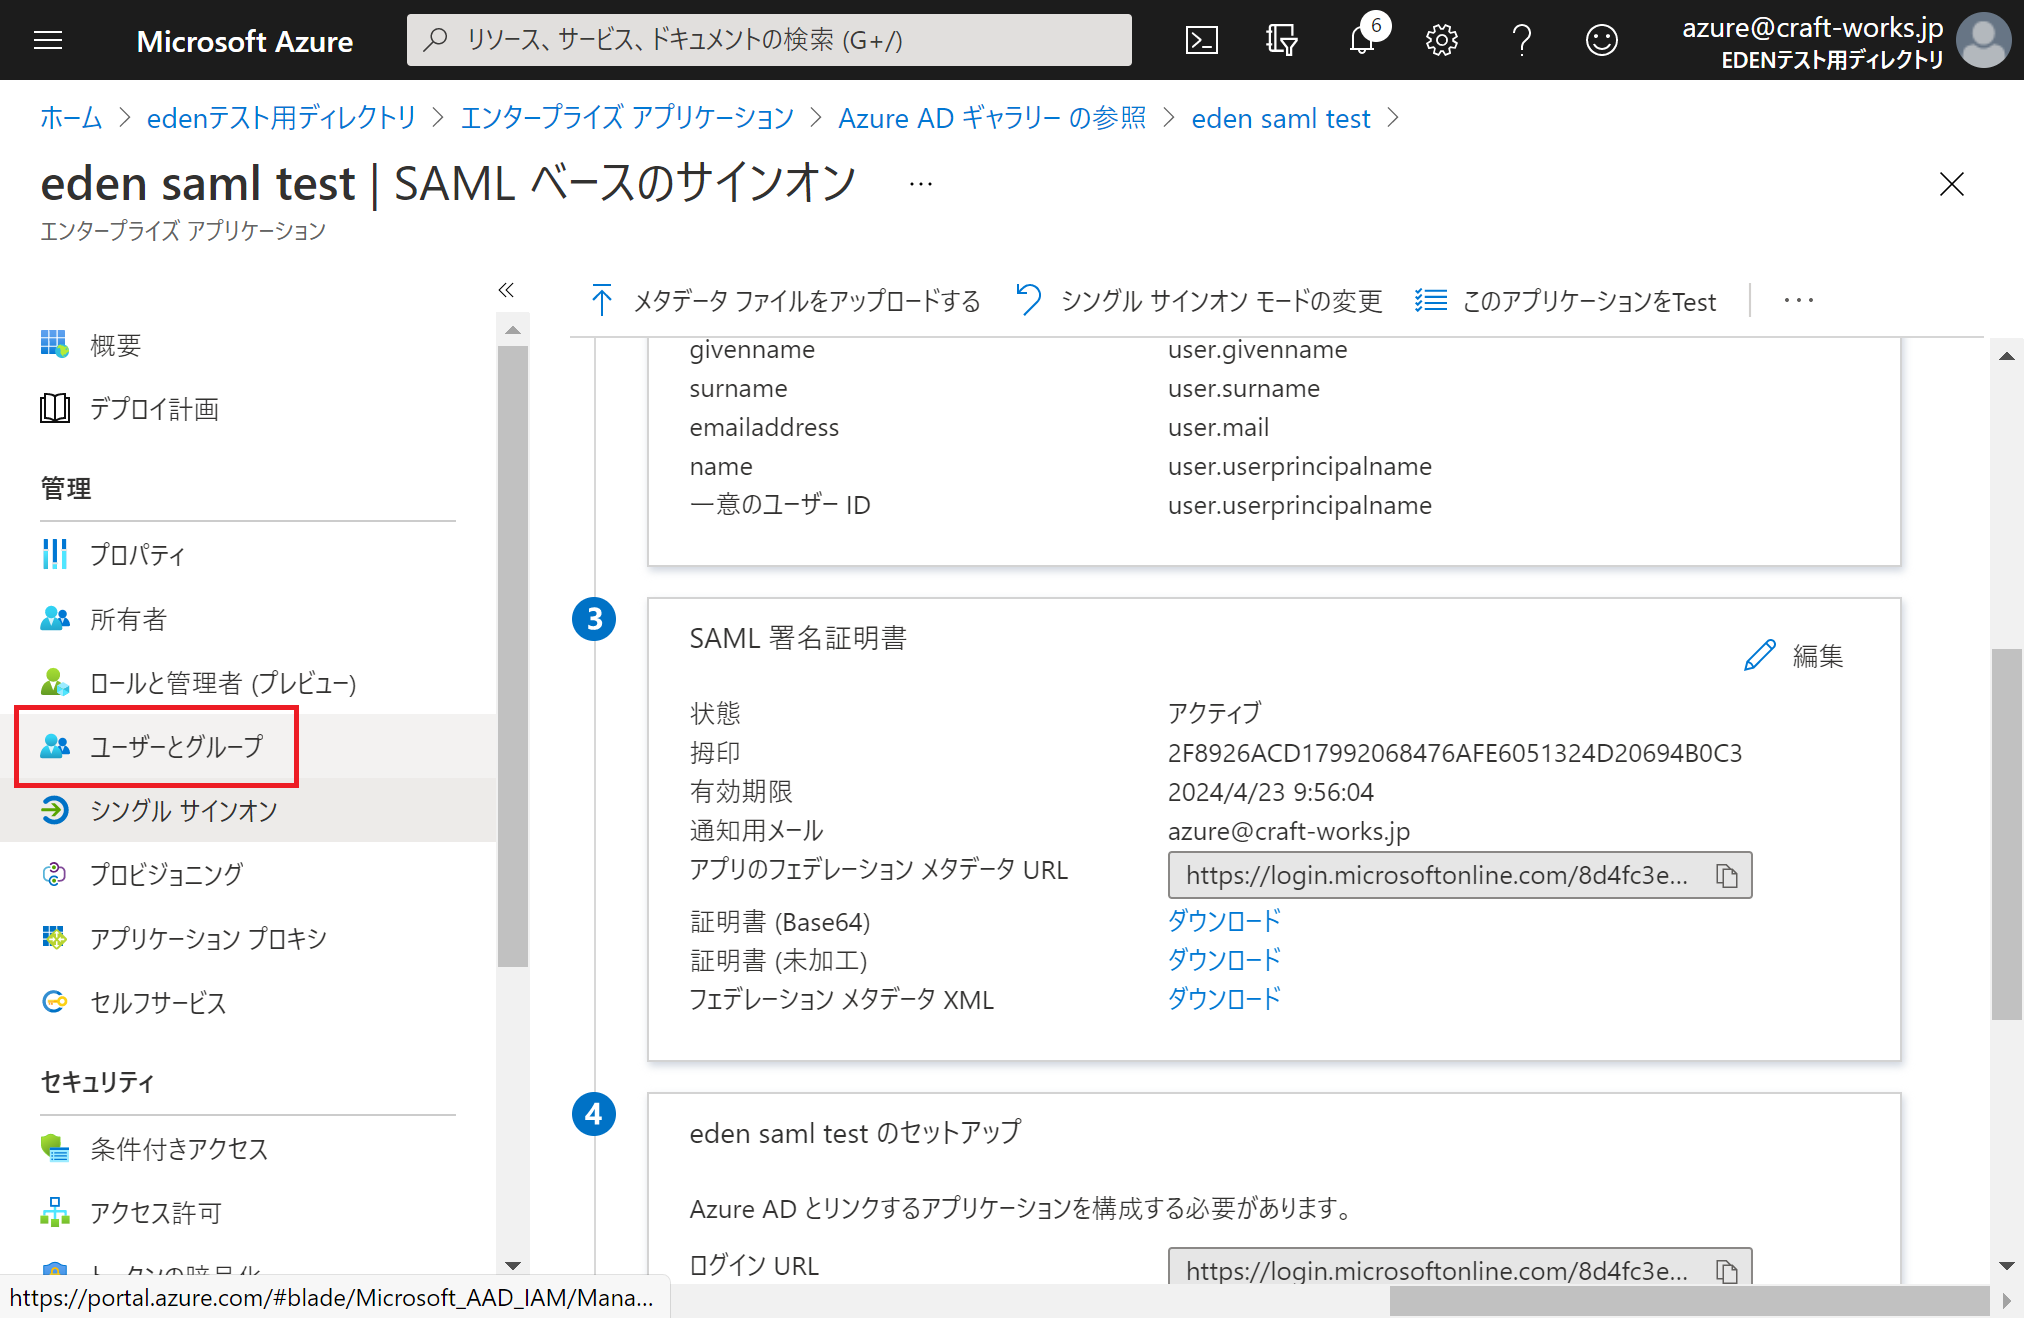Go to eden saml test breadcrumb
Viewport: 2024px width, 1318px height.
pyautogui.click(x=1281, y=118)
